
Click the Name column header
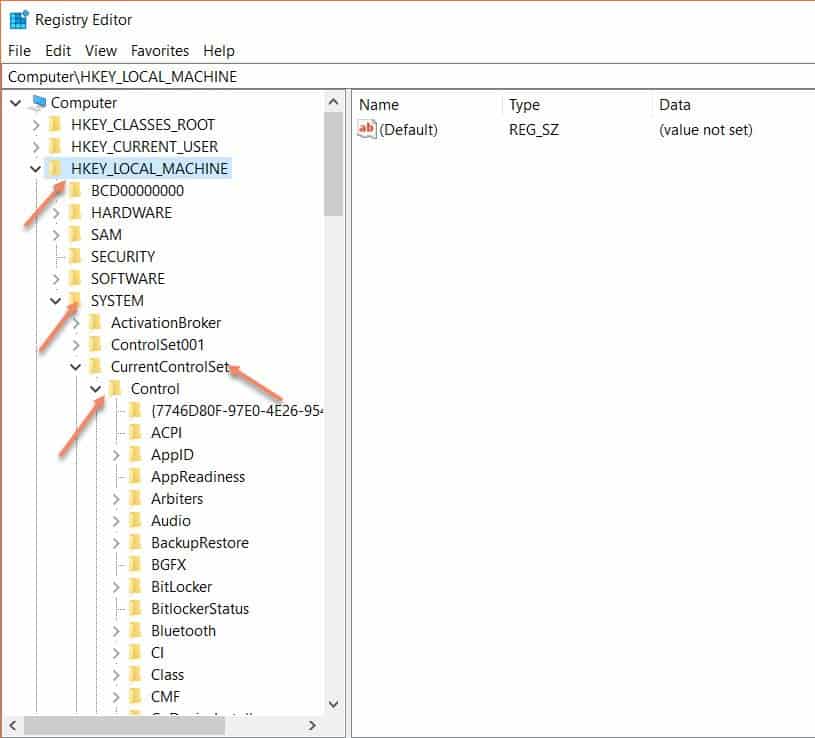pos(379,105)
